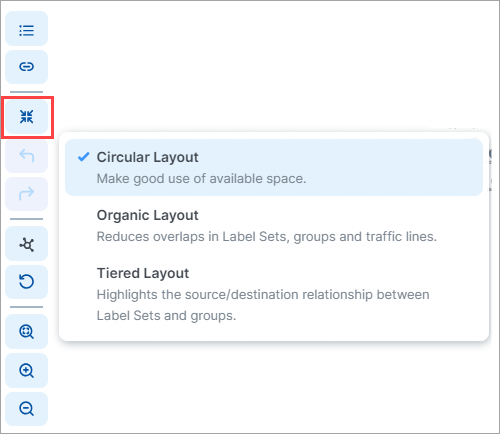Click the zoom in magnifier
The image size is (500, 434).
tap(26, 370)
